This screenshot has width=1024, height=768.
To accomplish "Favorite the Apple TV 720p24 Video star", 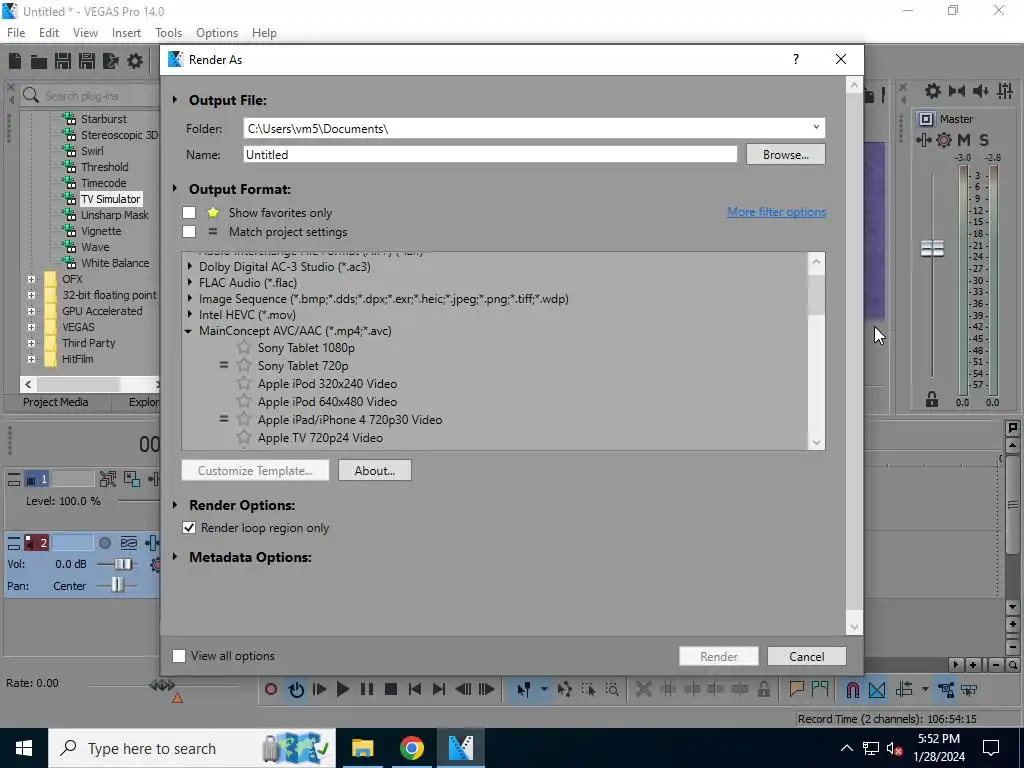I will pos(244,437).
